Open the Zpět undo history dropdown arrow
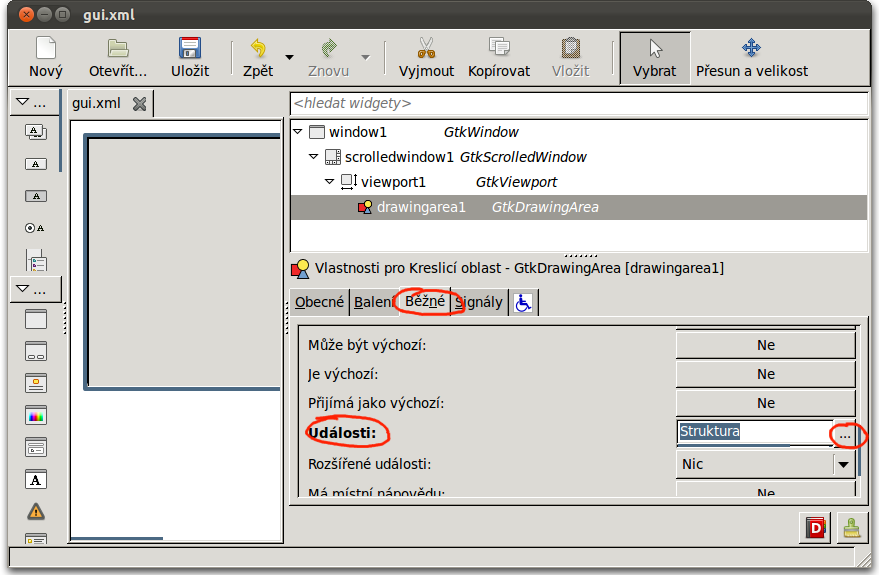This screenshot has height=575, width=879. click(x=289, y=57)
